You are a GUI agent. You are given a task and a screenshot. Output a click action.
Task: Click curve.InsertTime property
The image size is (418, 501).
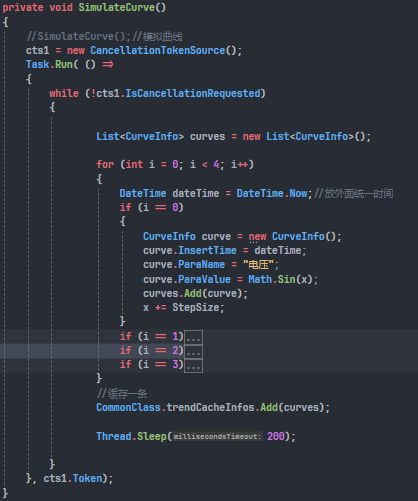190,250
